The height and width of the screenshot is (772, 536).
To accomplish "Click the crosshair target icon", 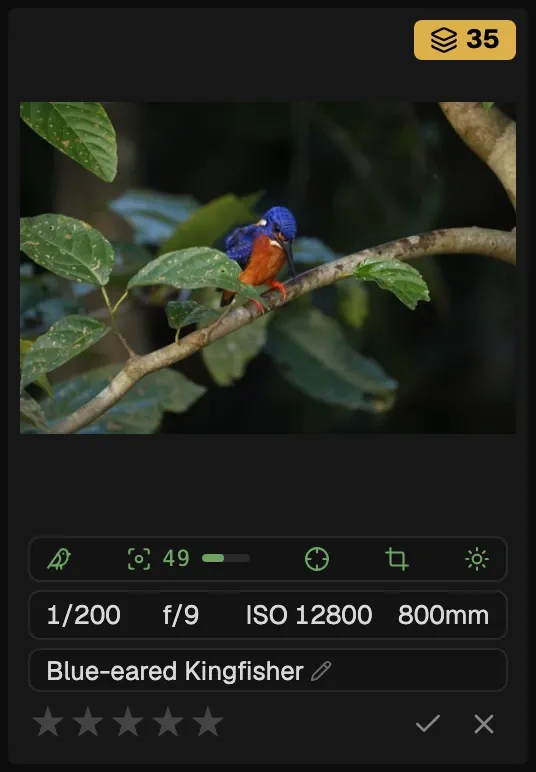I will 317,559.
